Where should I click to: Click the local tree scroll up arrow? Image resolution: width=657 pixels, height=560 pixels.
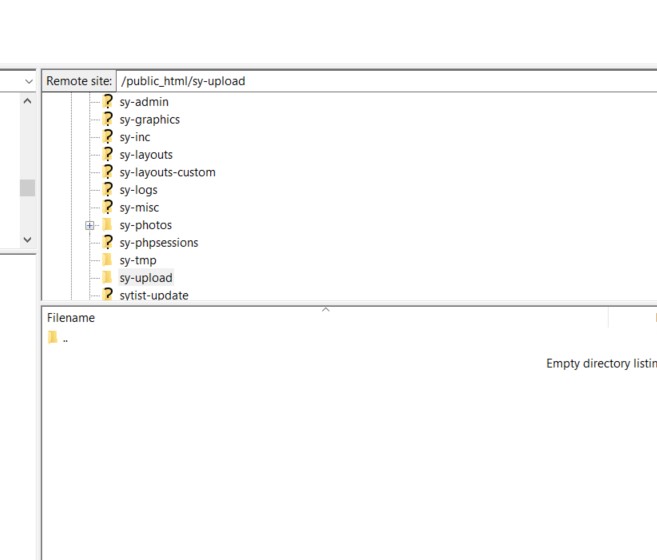[27, 101]
